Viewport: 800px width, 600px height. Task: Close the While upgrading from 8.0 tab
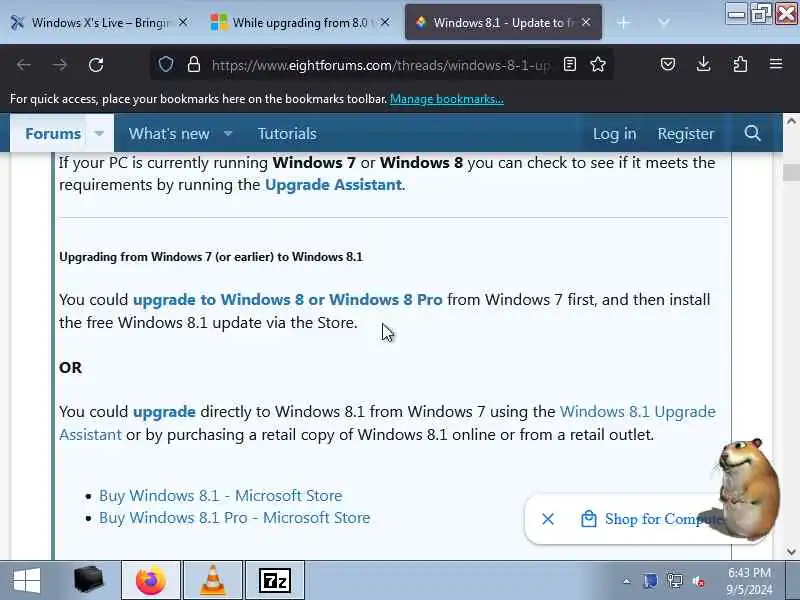386,22
